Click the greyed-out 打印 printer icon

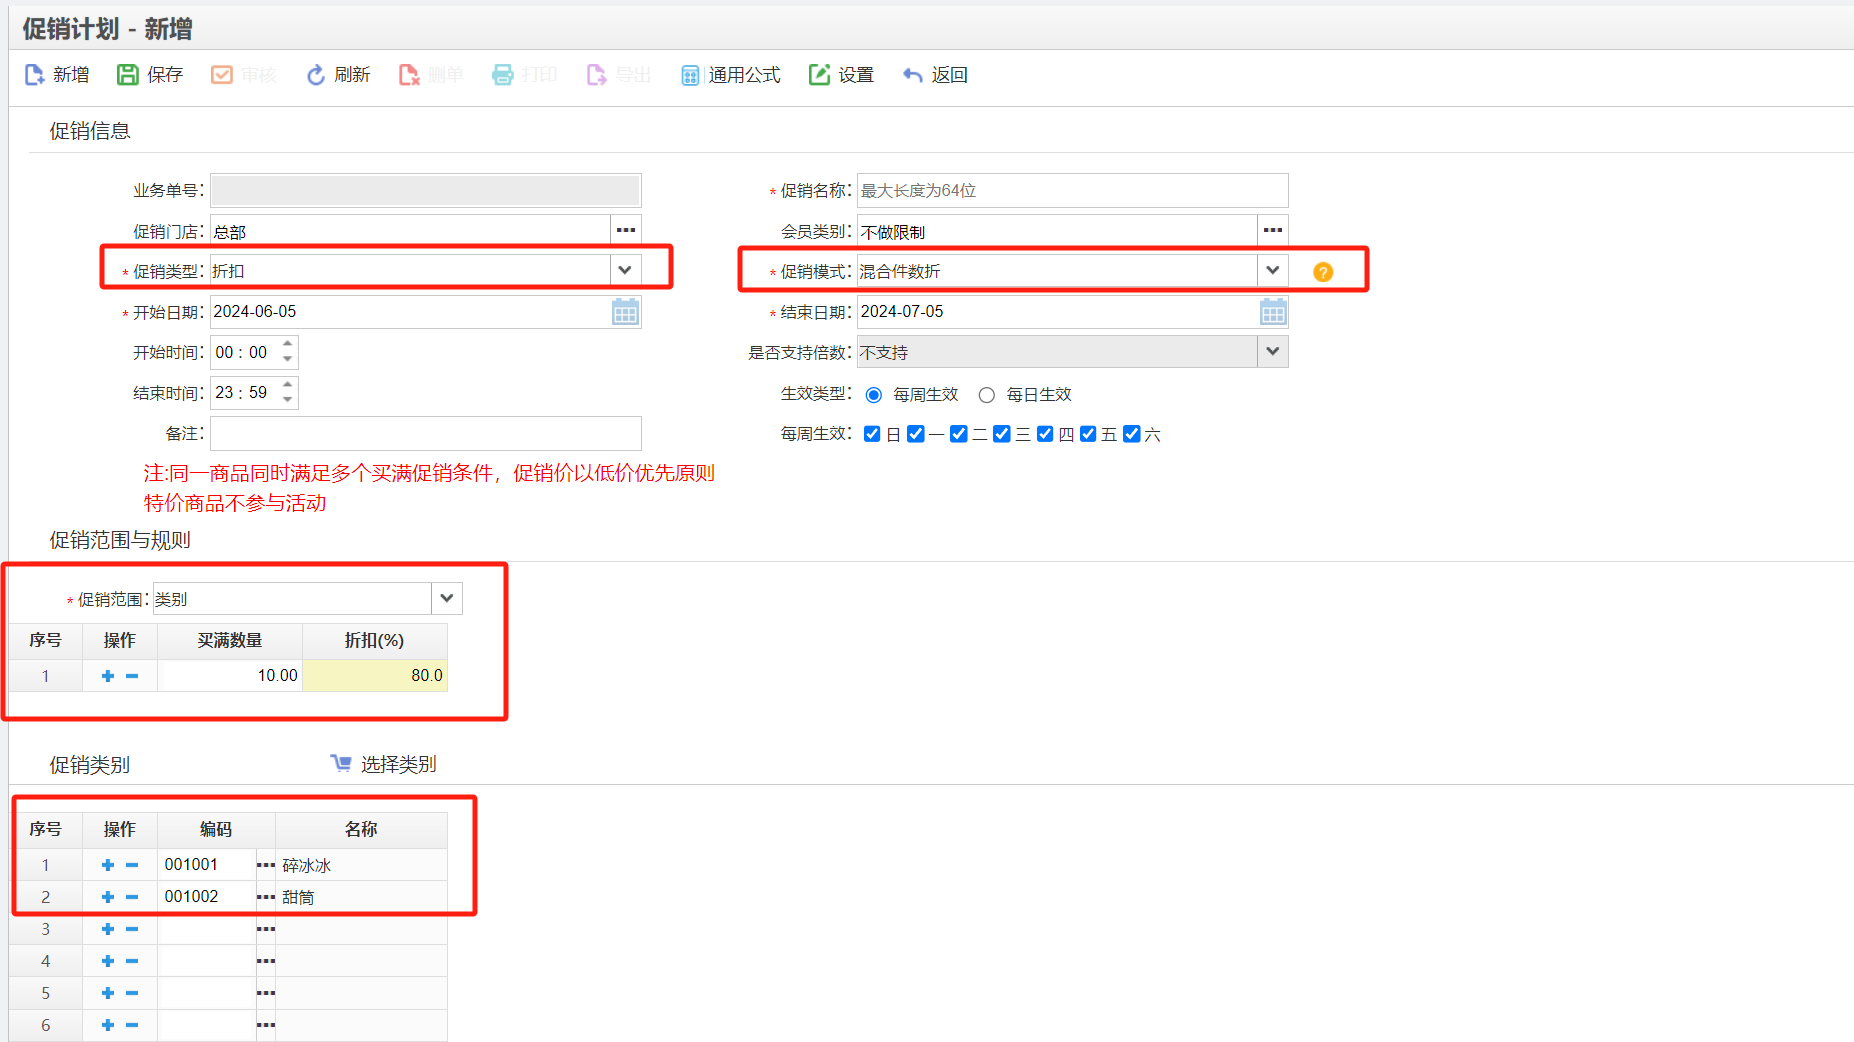pyautogui.click(x=502, y=75)
